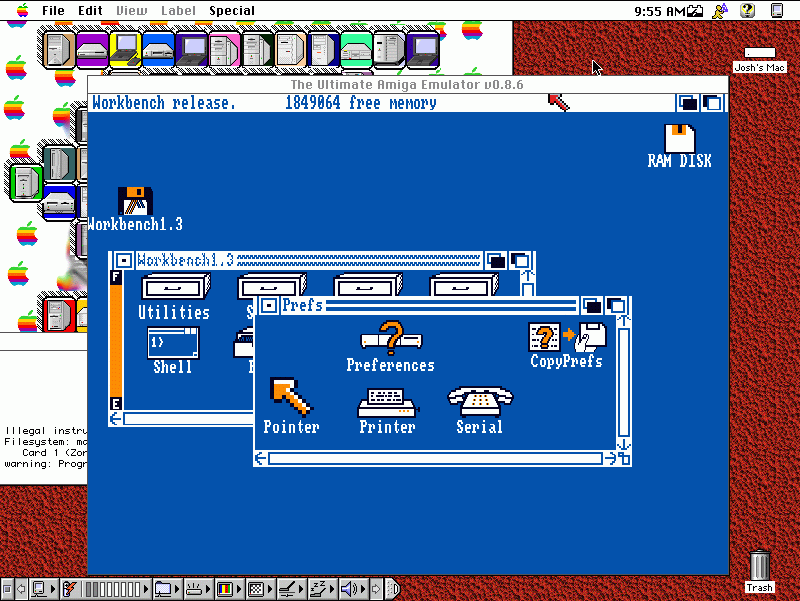The image size is (800, 601).
Task: Open the AppleTalk switch control strip module
Action: [43, 589]
